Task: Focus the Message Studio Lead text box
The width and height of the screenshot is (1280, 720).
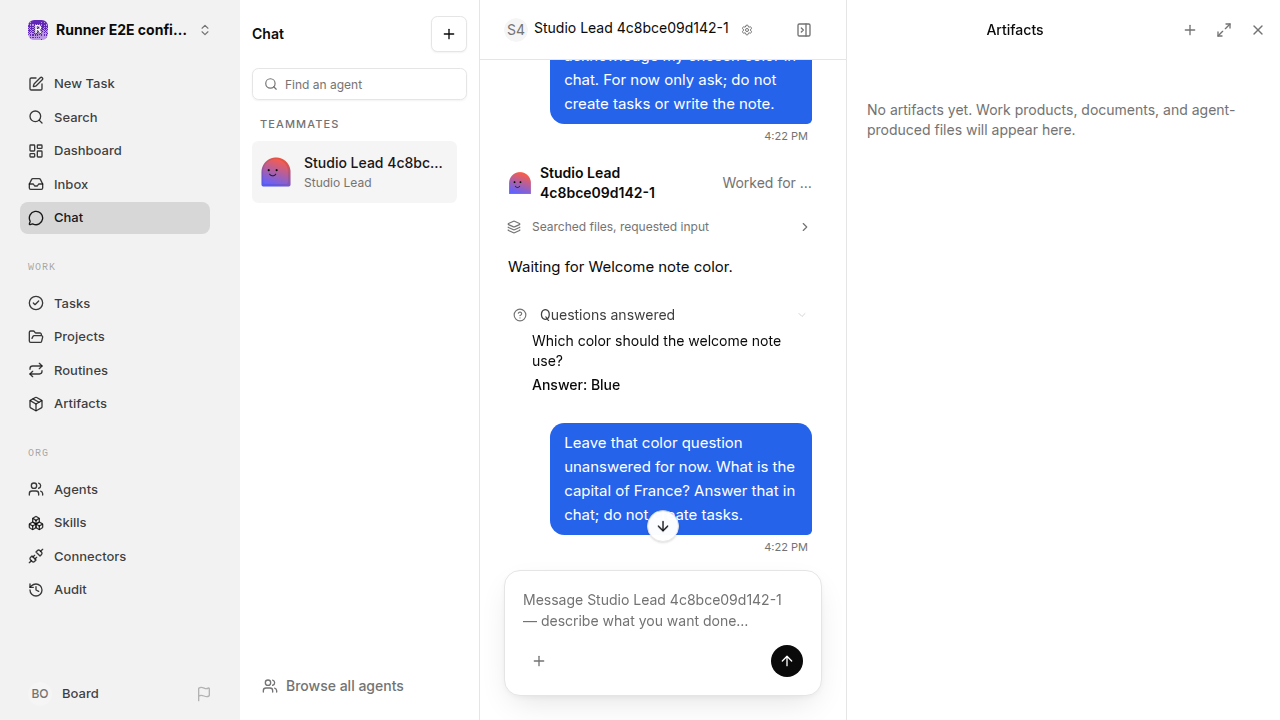Action: click(662, 610)
